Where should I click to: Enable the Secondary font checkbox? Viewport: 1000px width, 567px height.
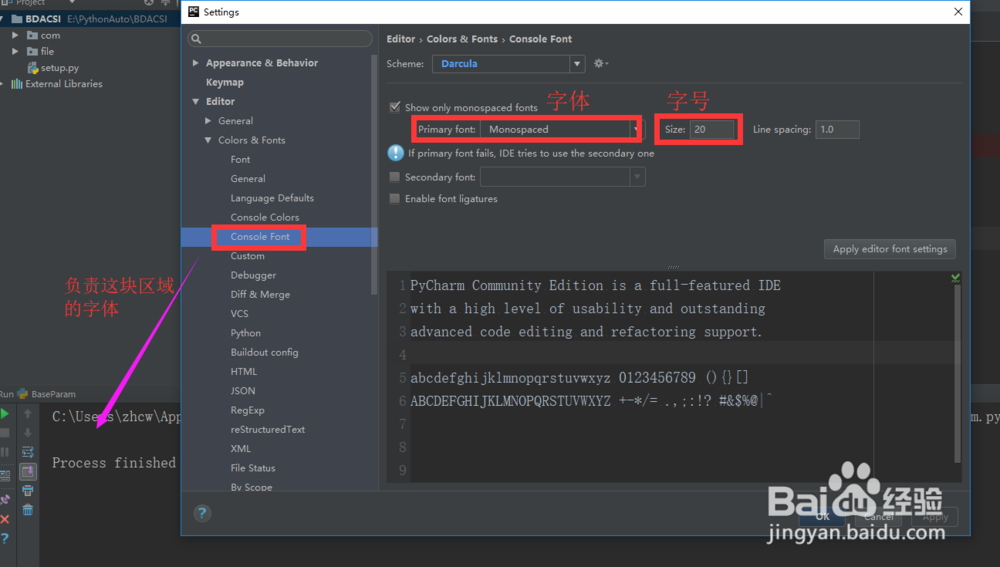[395, 177]
